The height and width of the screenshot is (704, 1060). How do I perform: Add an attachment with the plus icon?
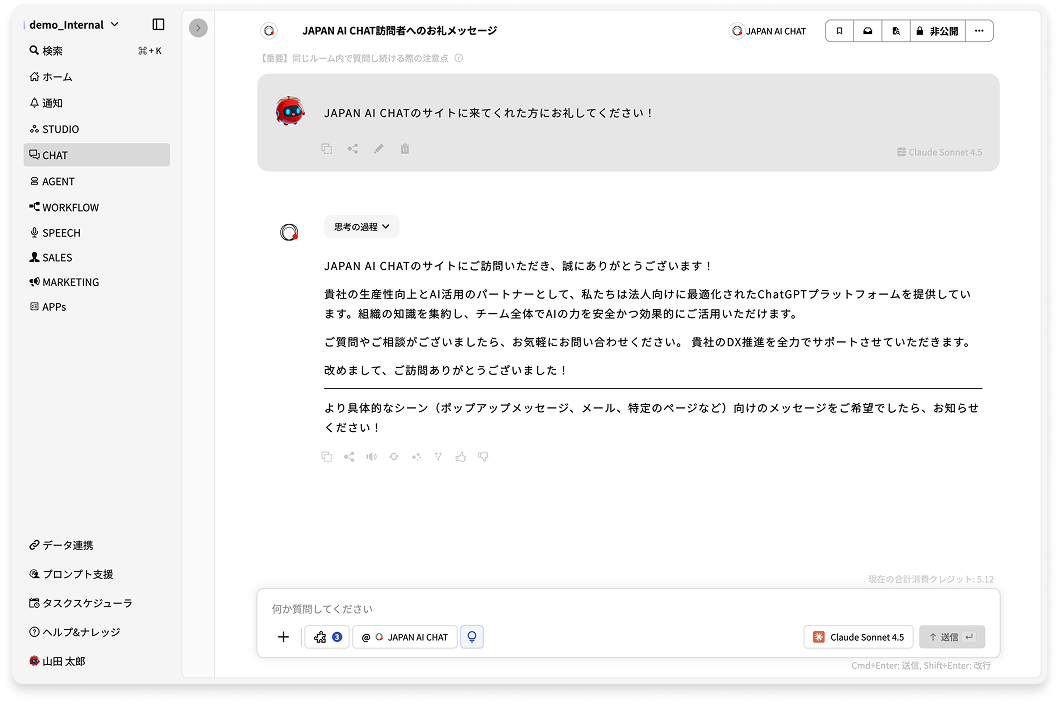(283, 637)
